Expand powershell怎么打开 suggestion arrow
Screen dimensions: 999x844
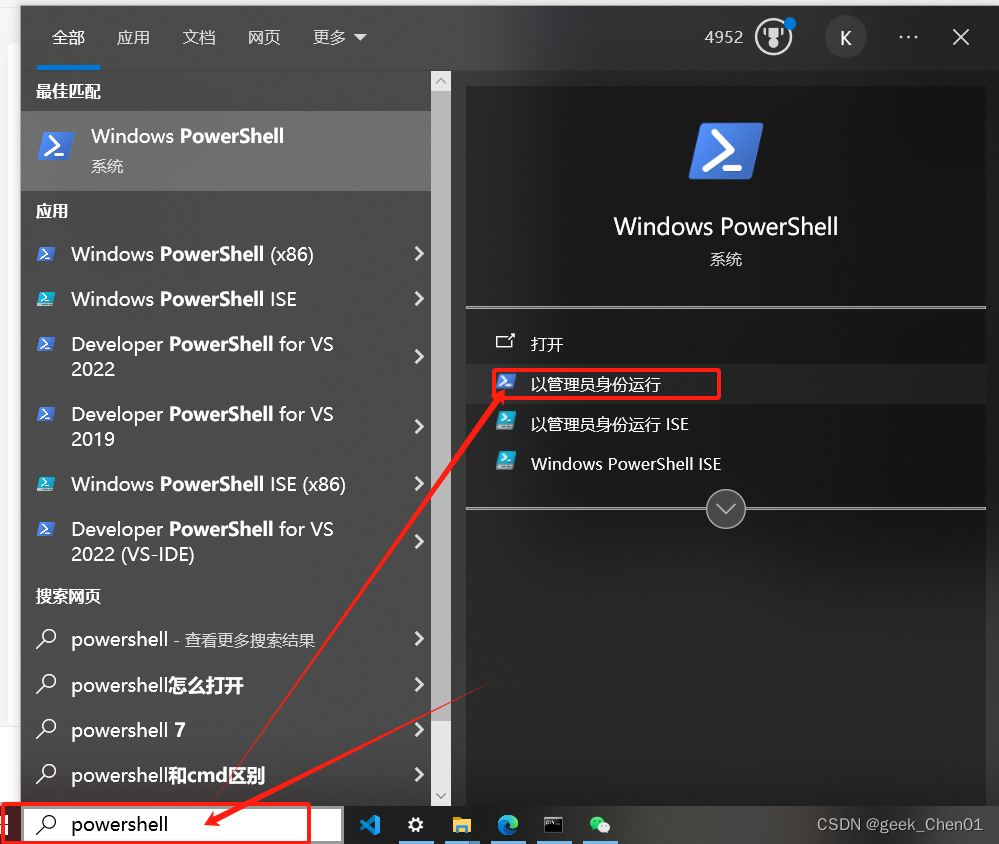(419, 684)
